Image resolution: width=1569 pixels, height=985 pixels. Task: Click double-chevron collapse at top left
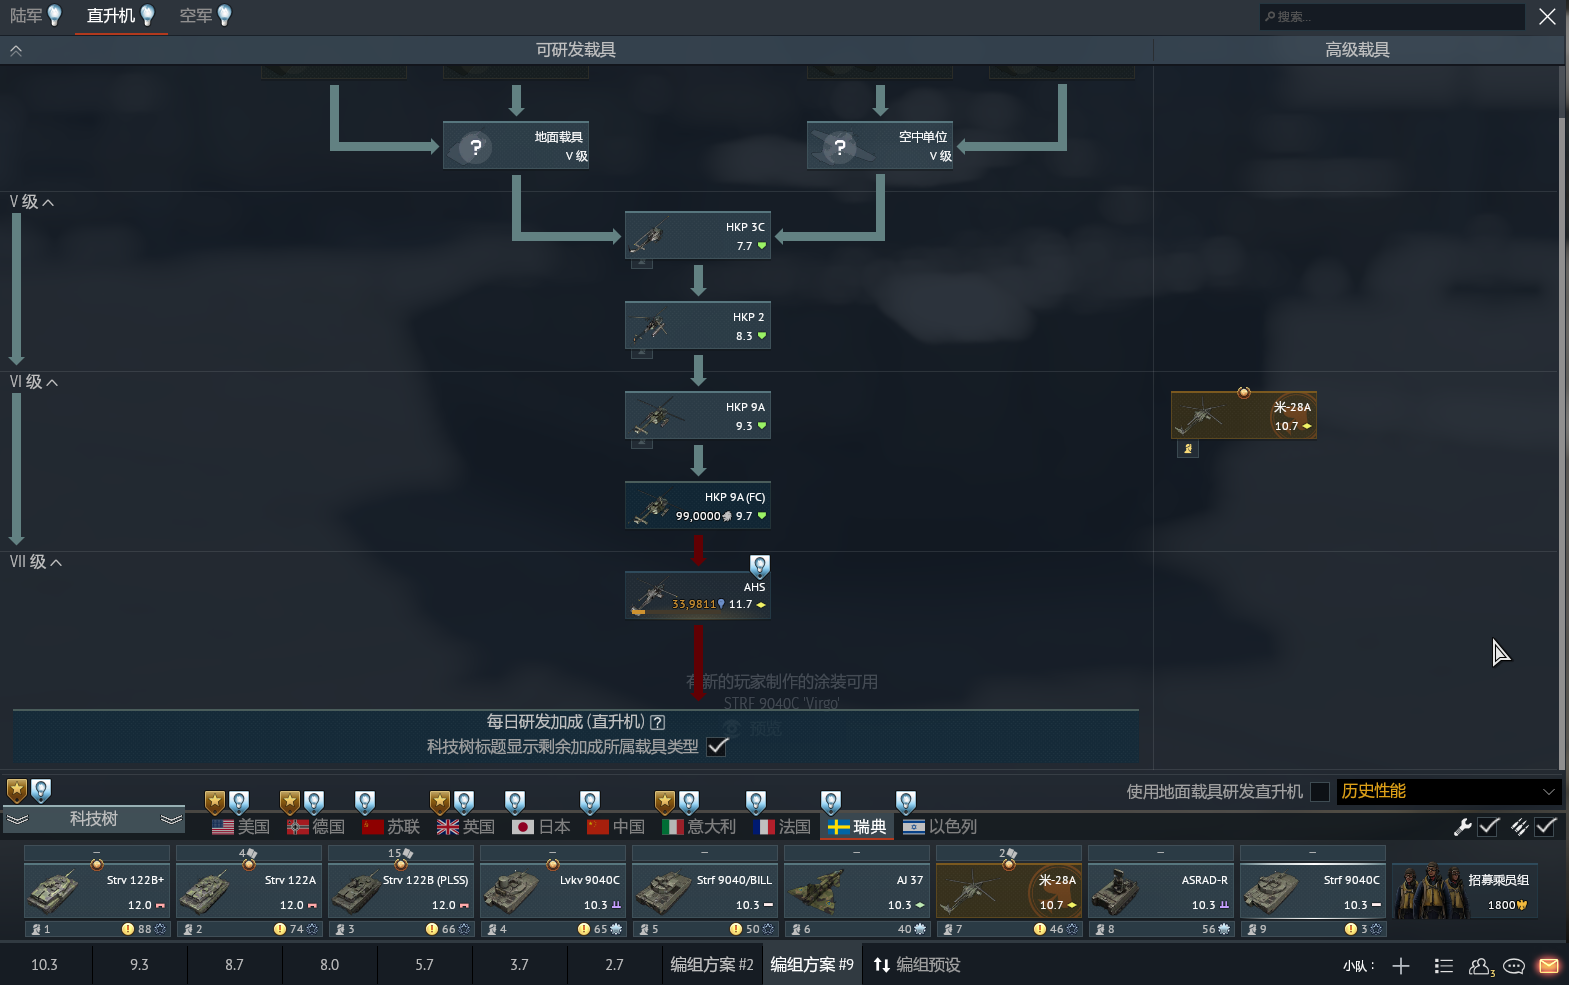pos(16,50)
